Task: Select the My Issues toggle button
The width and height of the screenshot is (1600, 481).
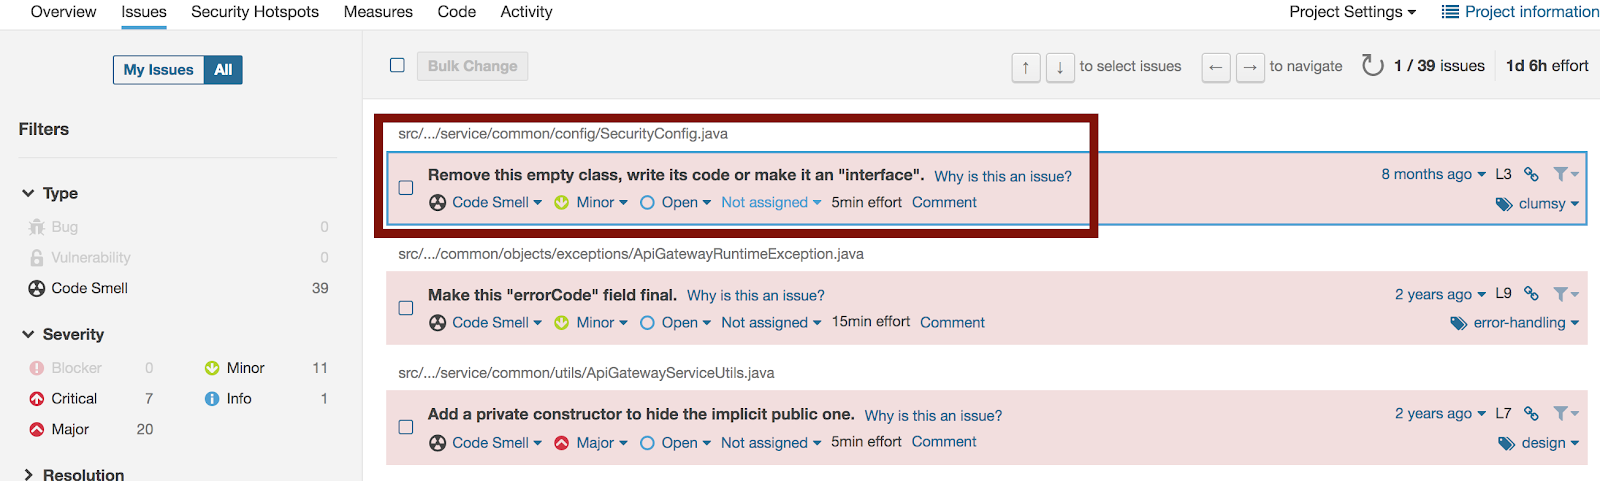Action: pyautogui.click(x=158, y=70)
